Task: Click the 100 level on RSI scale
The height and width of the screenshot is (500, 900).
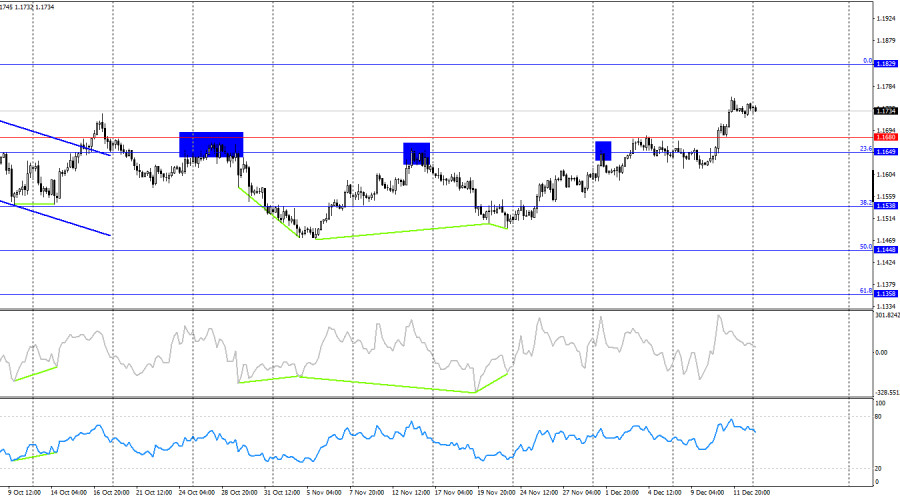Action: 880,404
